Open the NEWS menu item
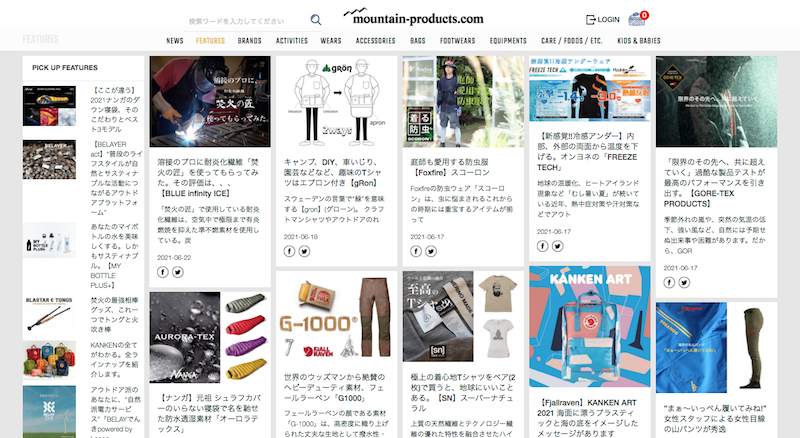The image size is (800, 438). point(175,41)
